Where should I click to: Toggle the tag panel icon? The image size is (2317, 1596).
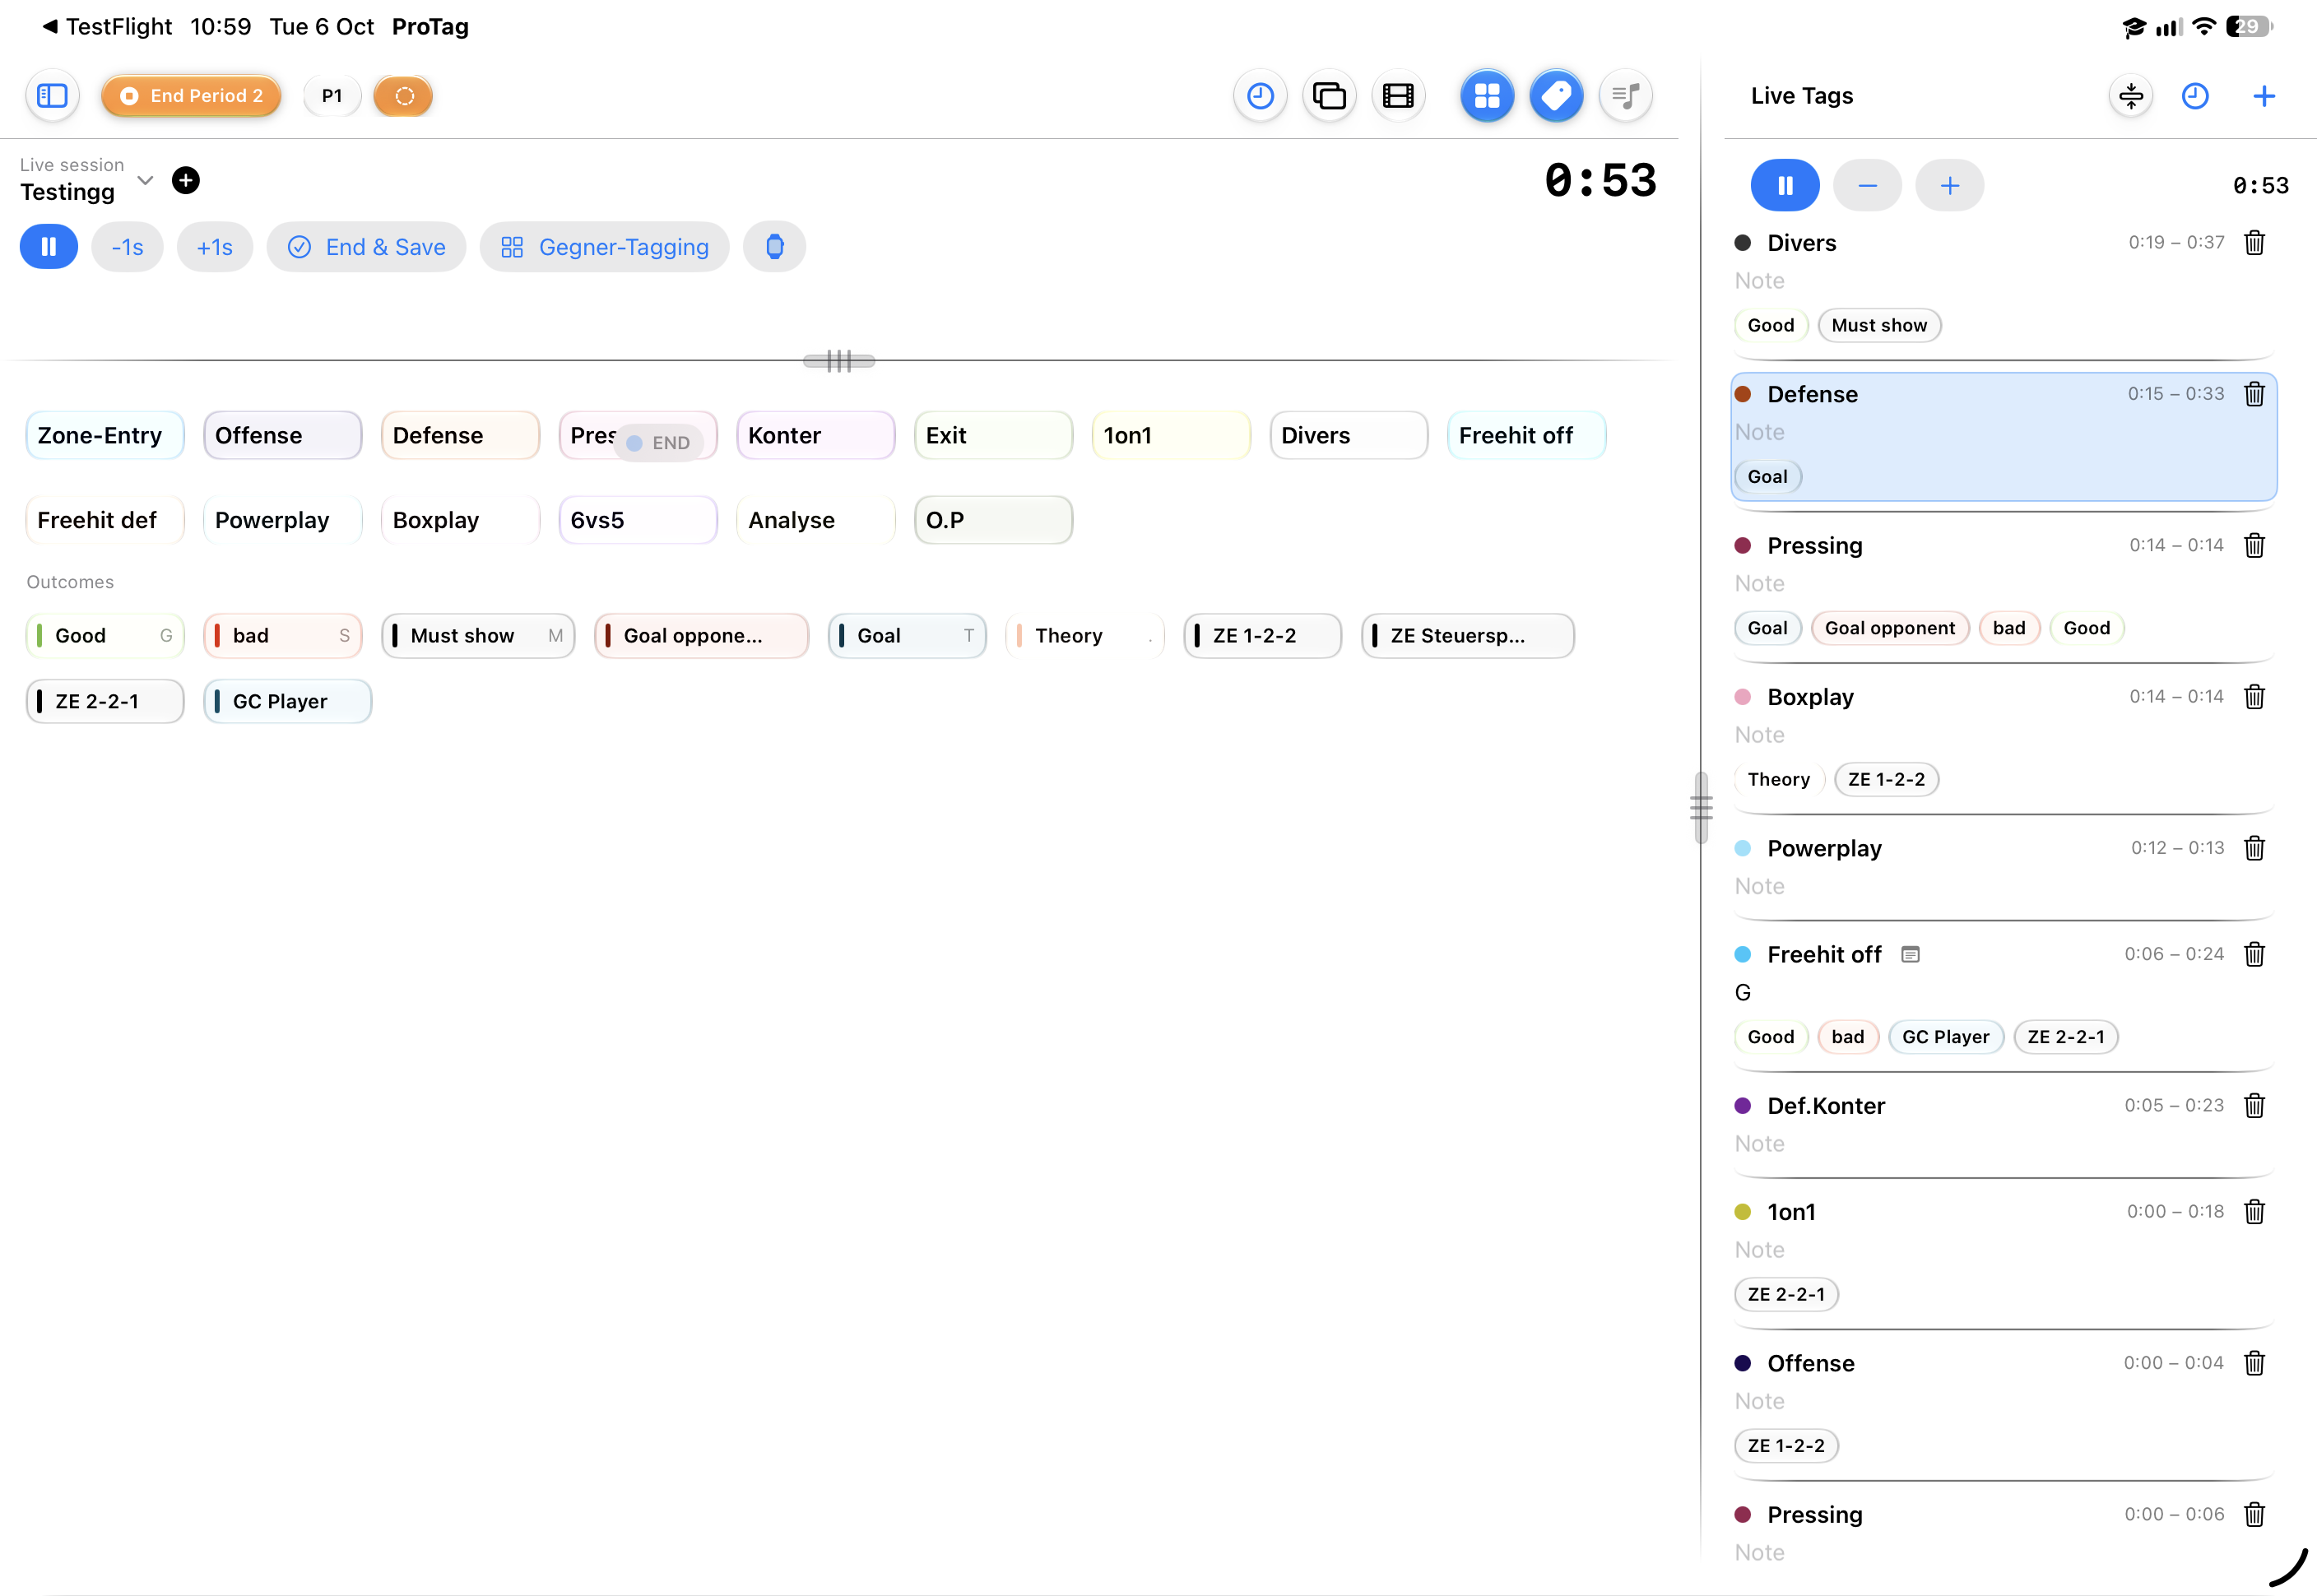pos(1556,96)
